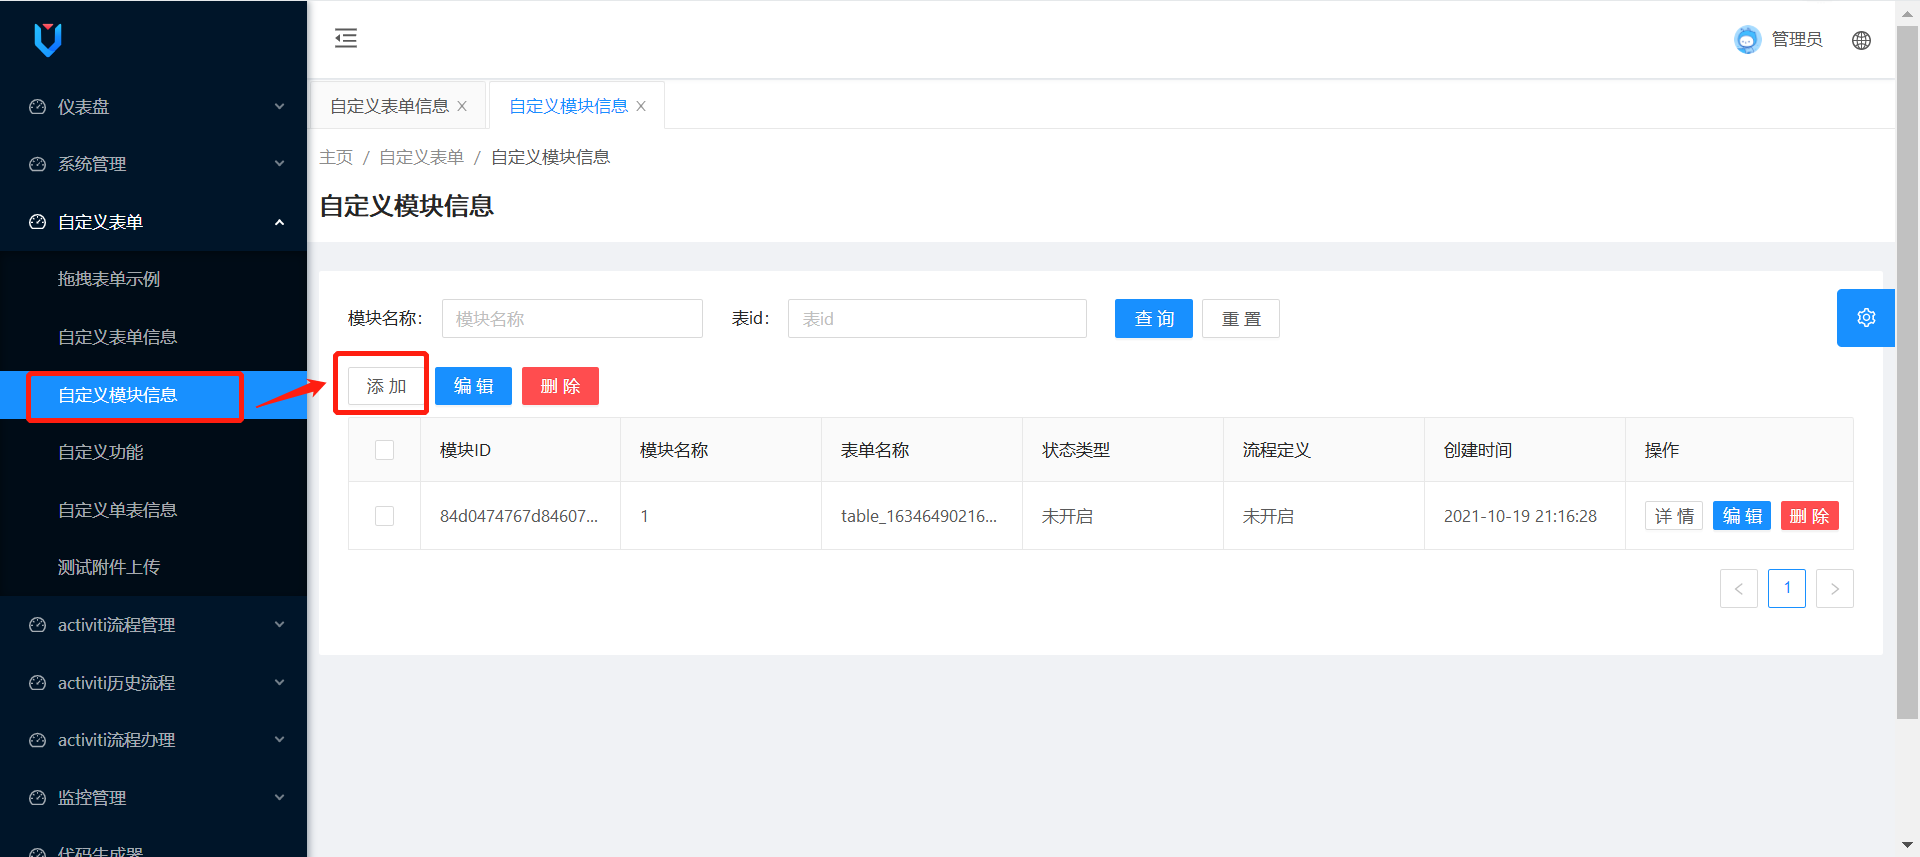Expand the activiti流程管理 chevron
The height and width of the screenshot is (857, 1920).
[280, 624]
